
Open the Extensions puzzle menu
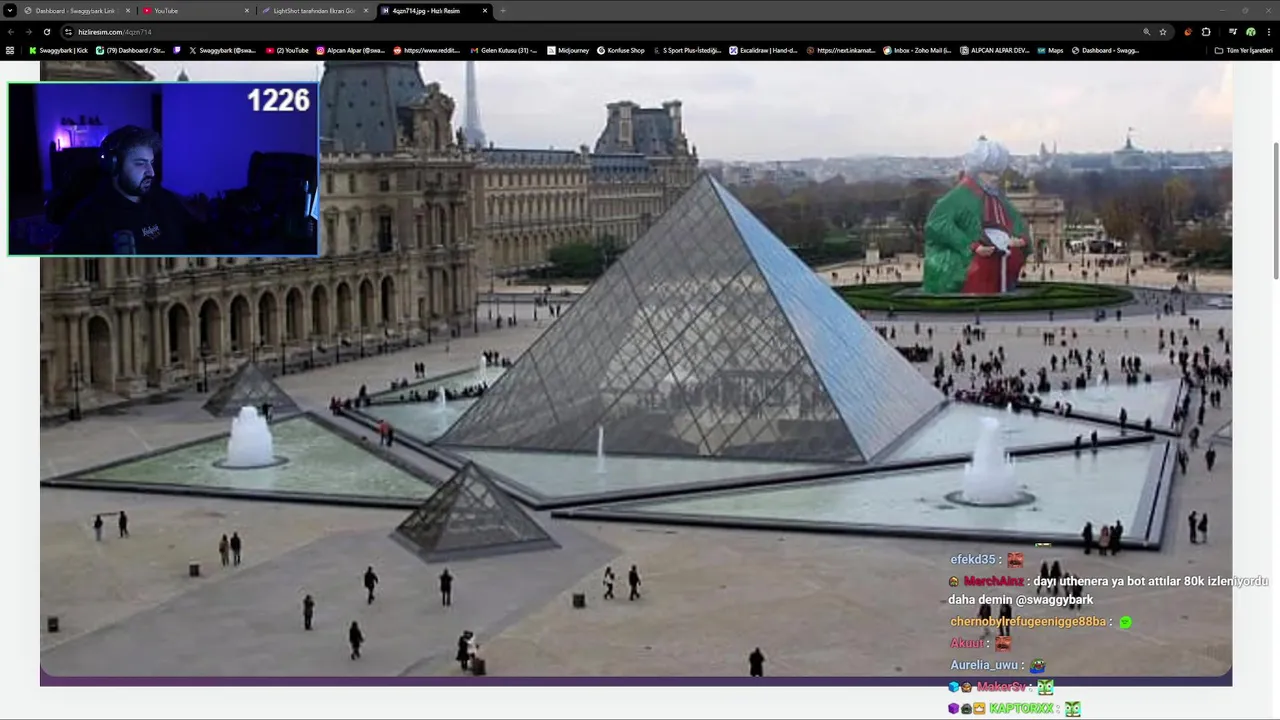(x=1206, y=32)
